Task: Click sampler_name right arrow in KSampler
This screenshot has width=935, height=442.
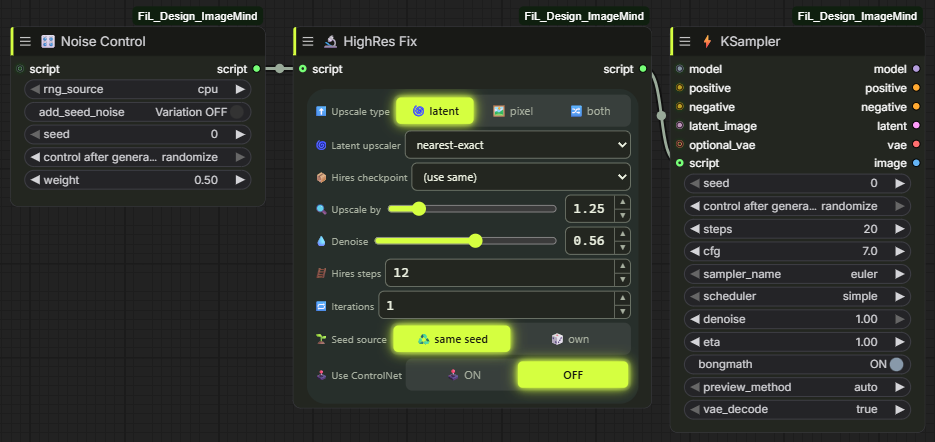Action: tap(899, 274)
